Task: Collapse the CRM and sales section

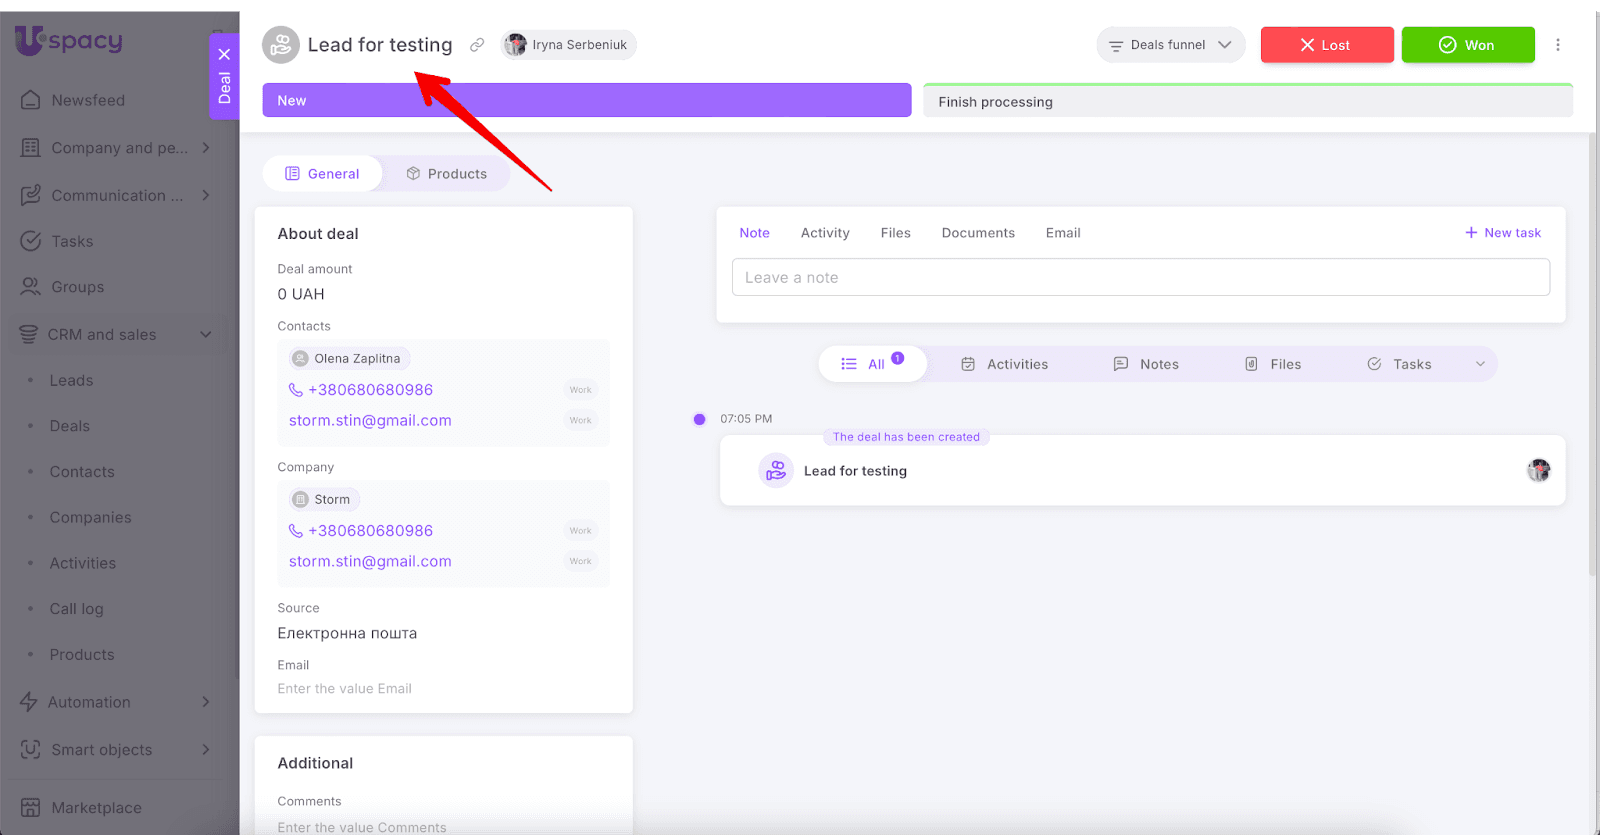Action: click(206, 335)
